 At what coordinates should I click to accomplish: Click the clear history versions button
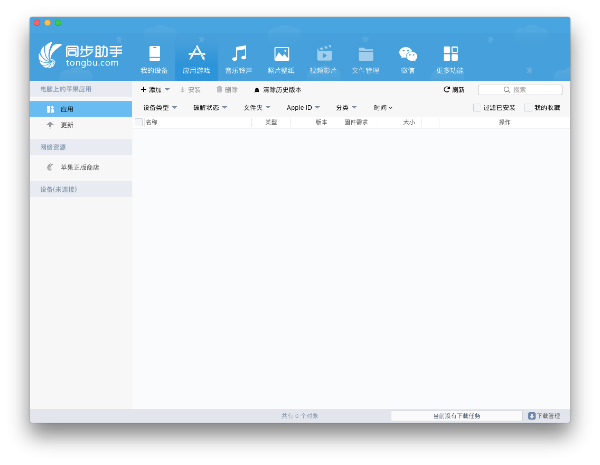point(278,90)
